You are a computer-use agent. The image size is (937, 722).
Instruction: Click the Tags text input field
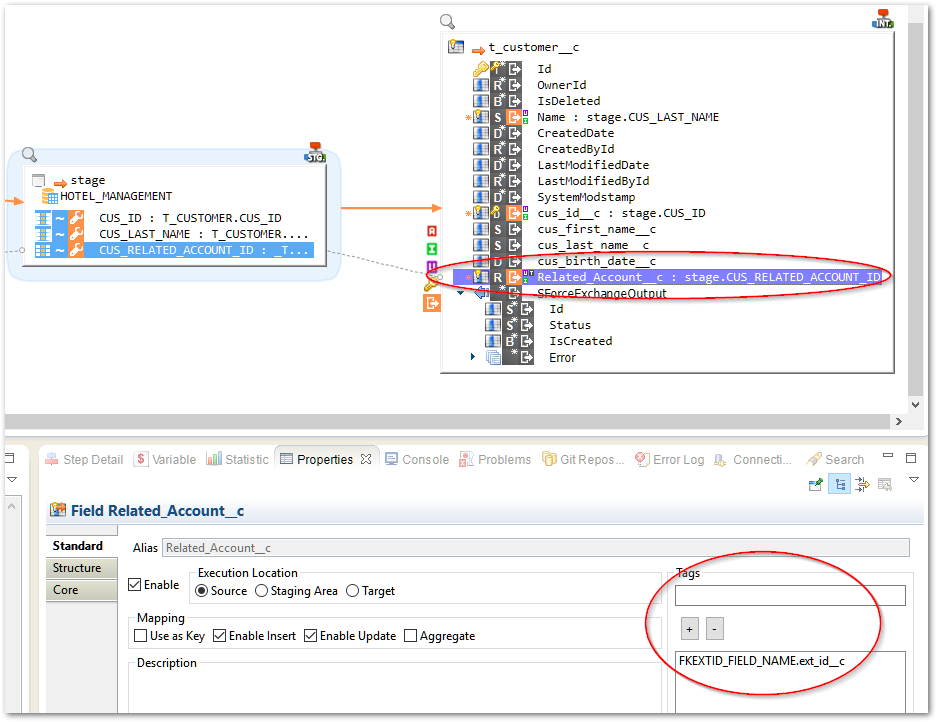[x=789, y=596]
